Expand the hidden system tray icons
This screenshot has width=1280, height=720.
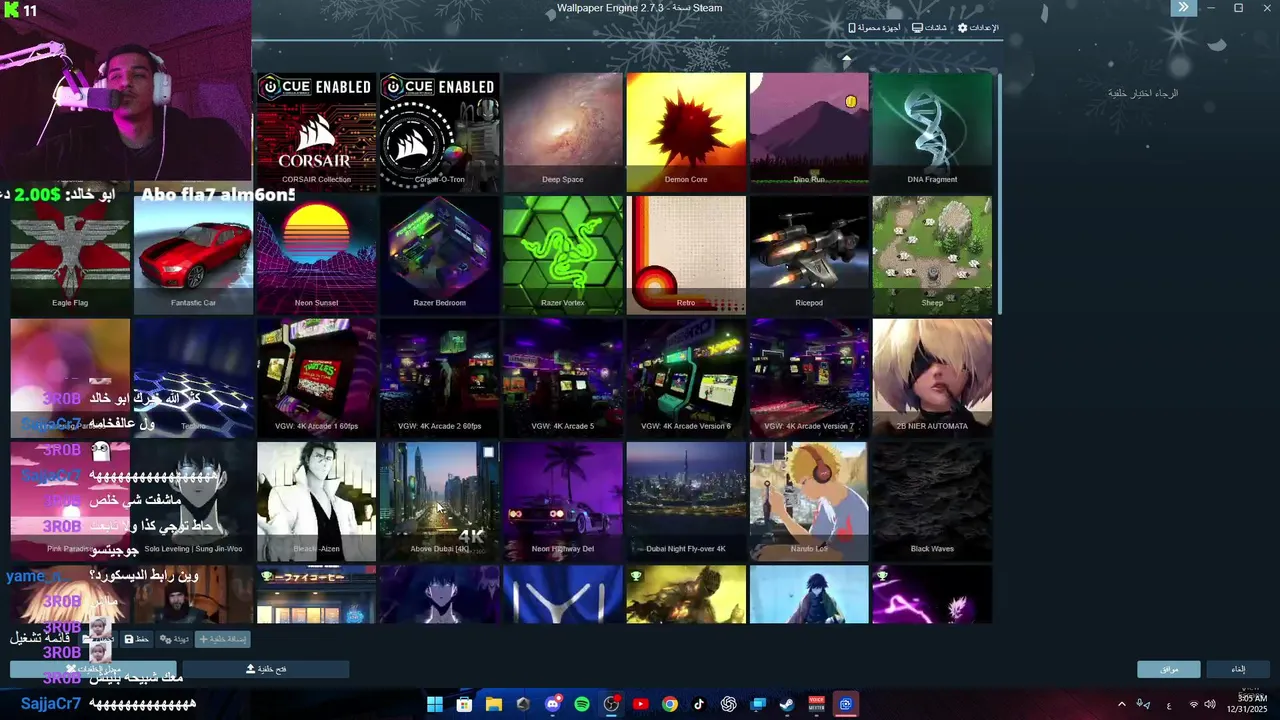[x=1121, y=705]
